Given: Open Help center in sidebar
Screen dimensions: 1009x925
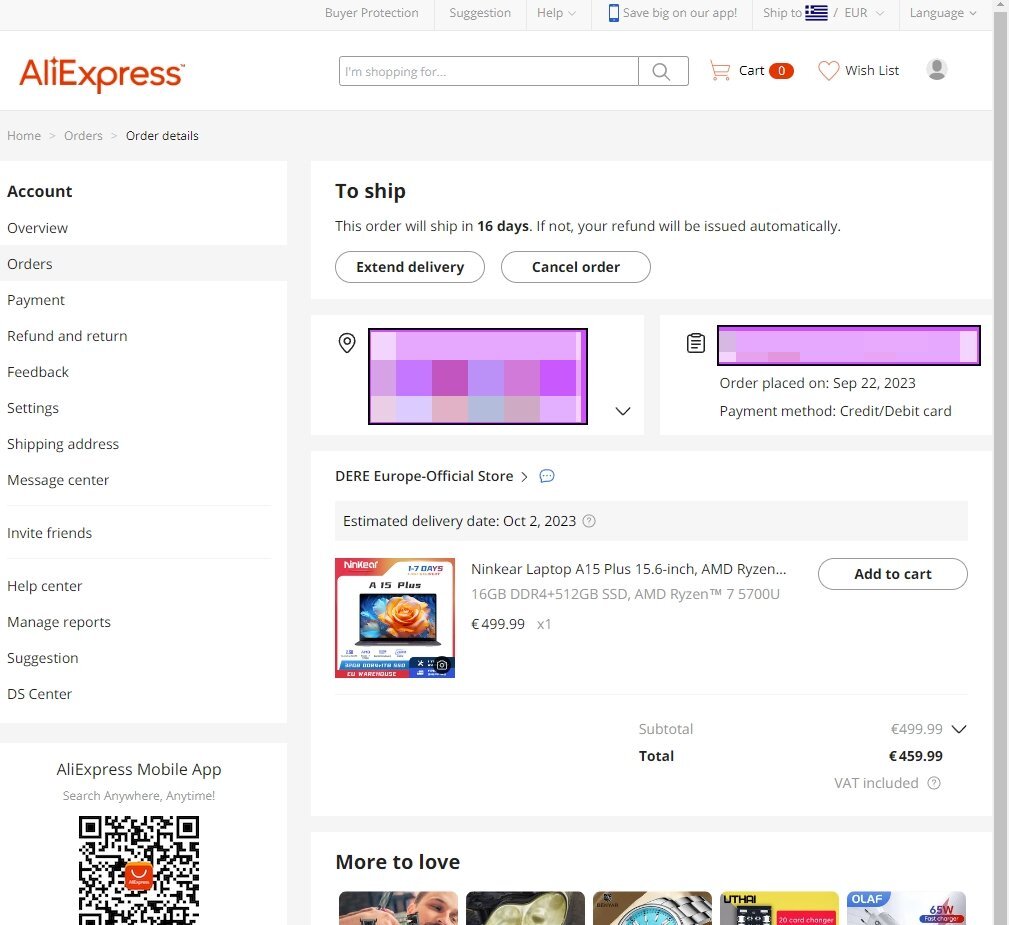Looking at the screenshot, I should 44,586.
